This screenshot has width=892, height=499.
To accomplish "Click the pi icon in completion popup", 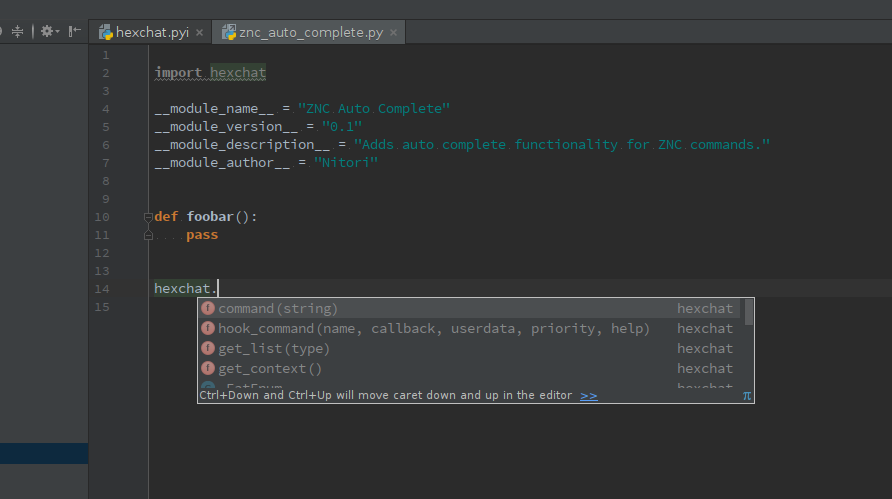I will (x=746, y=396).
